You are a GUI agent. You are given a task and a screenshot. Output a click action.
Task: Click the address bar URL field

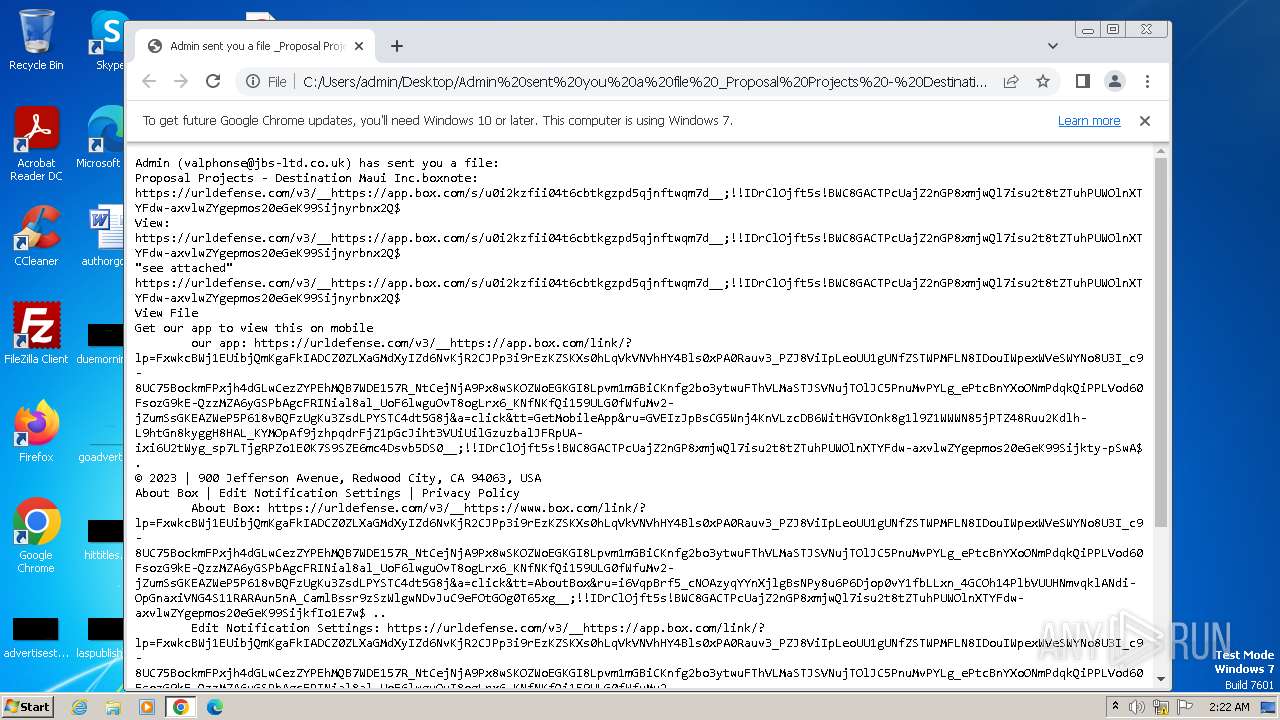(645, 82)
